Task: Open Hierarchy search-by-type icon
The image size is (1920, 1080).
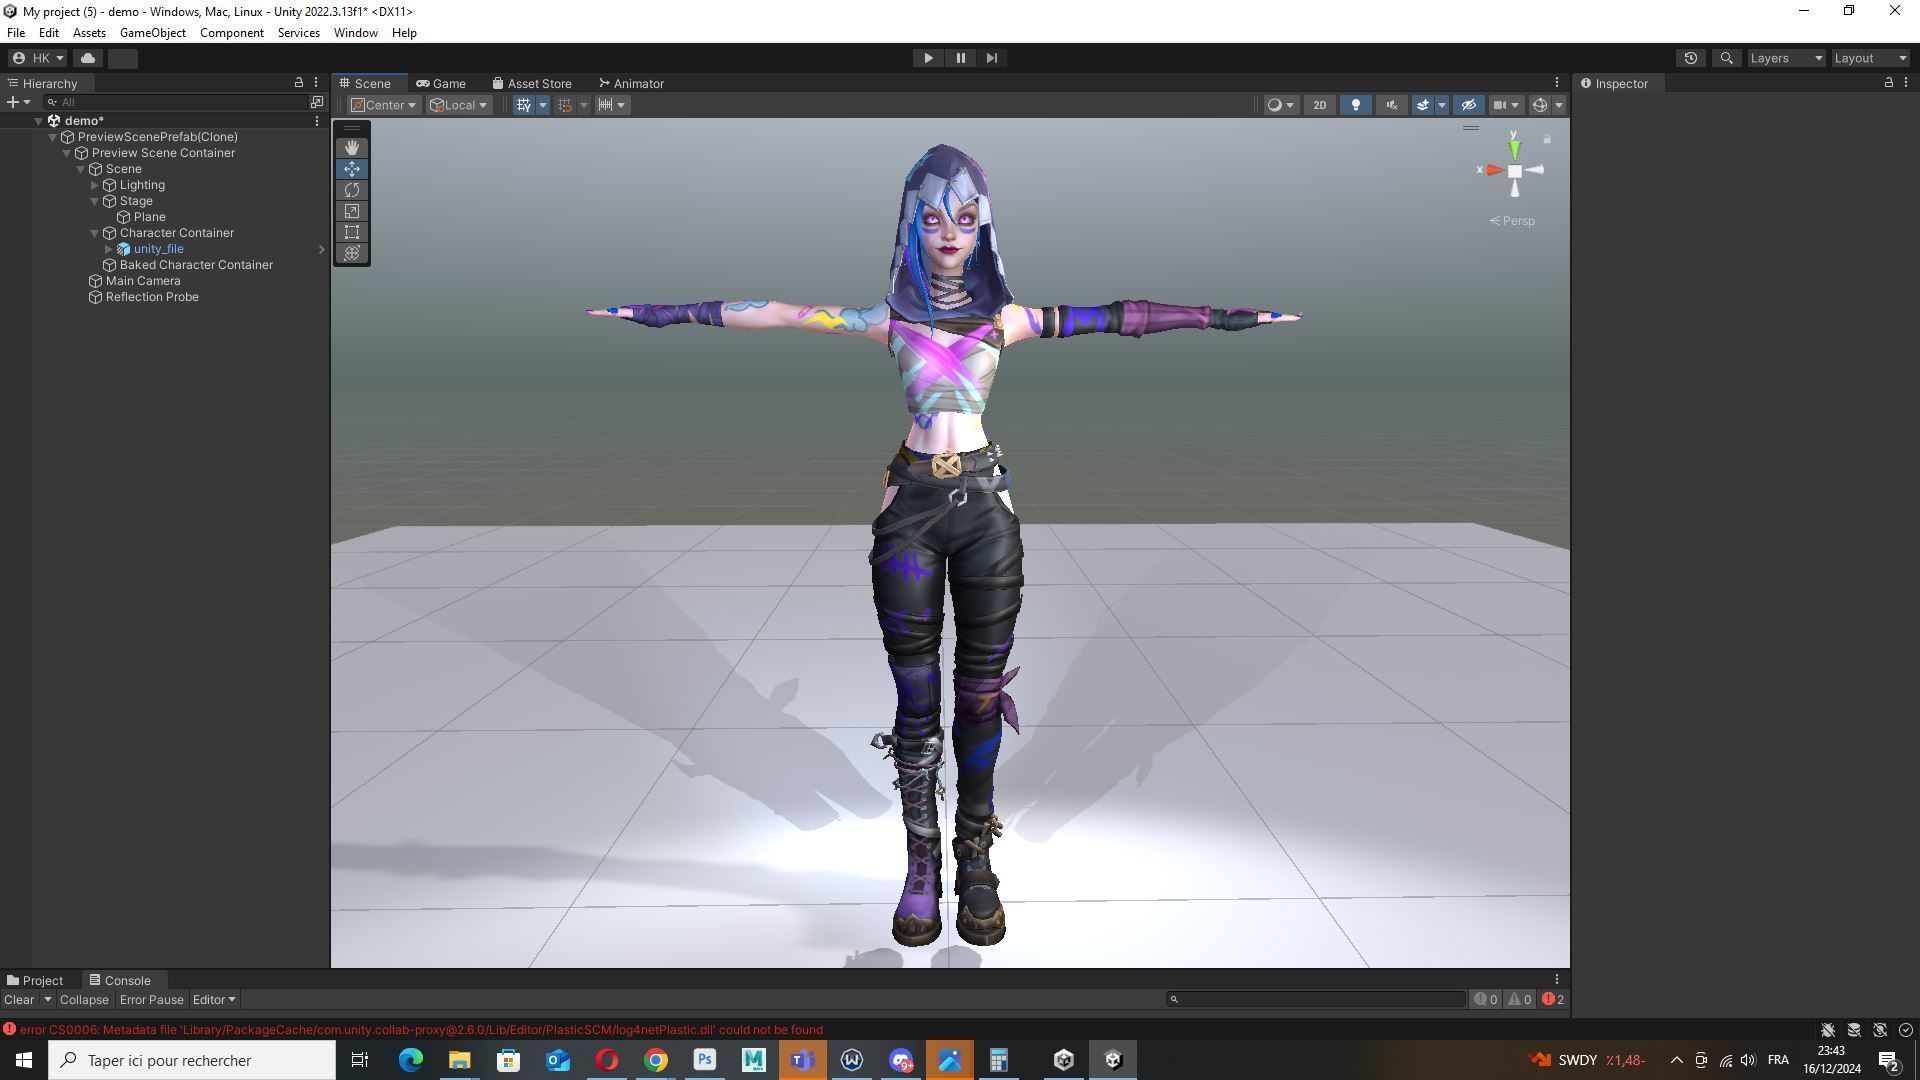Action: [317, 102]
